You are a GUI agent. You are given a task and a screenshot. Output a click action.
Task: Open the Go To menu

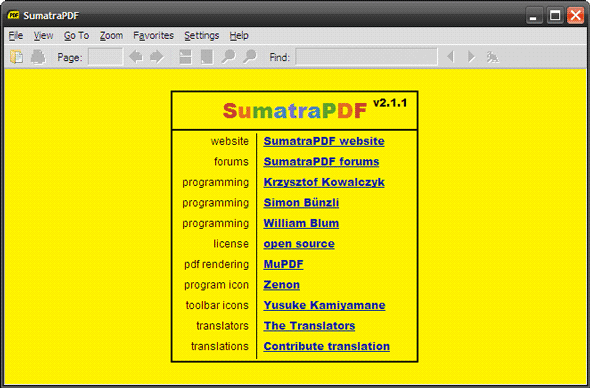[x=76, y=36]
